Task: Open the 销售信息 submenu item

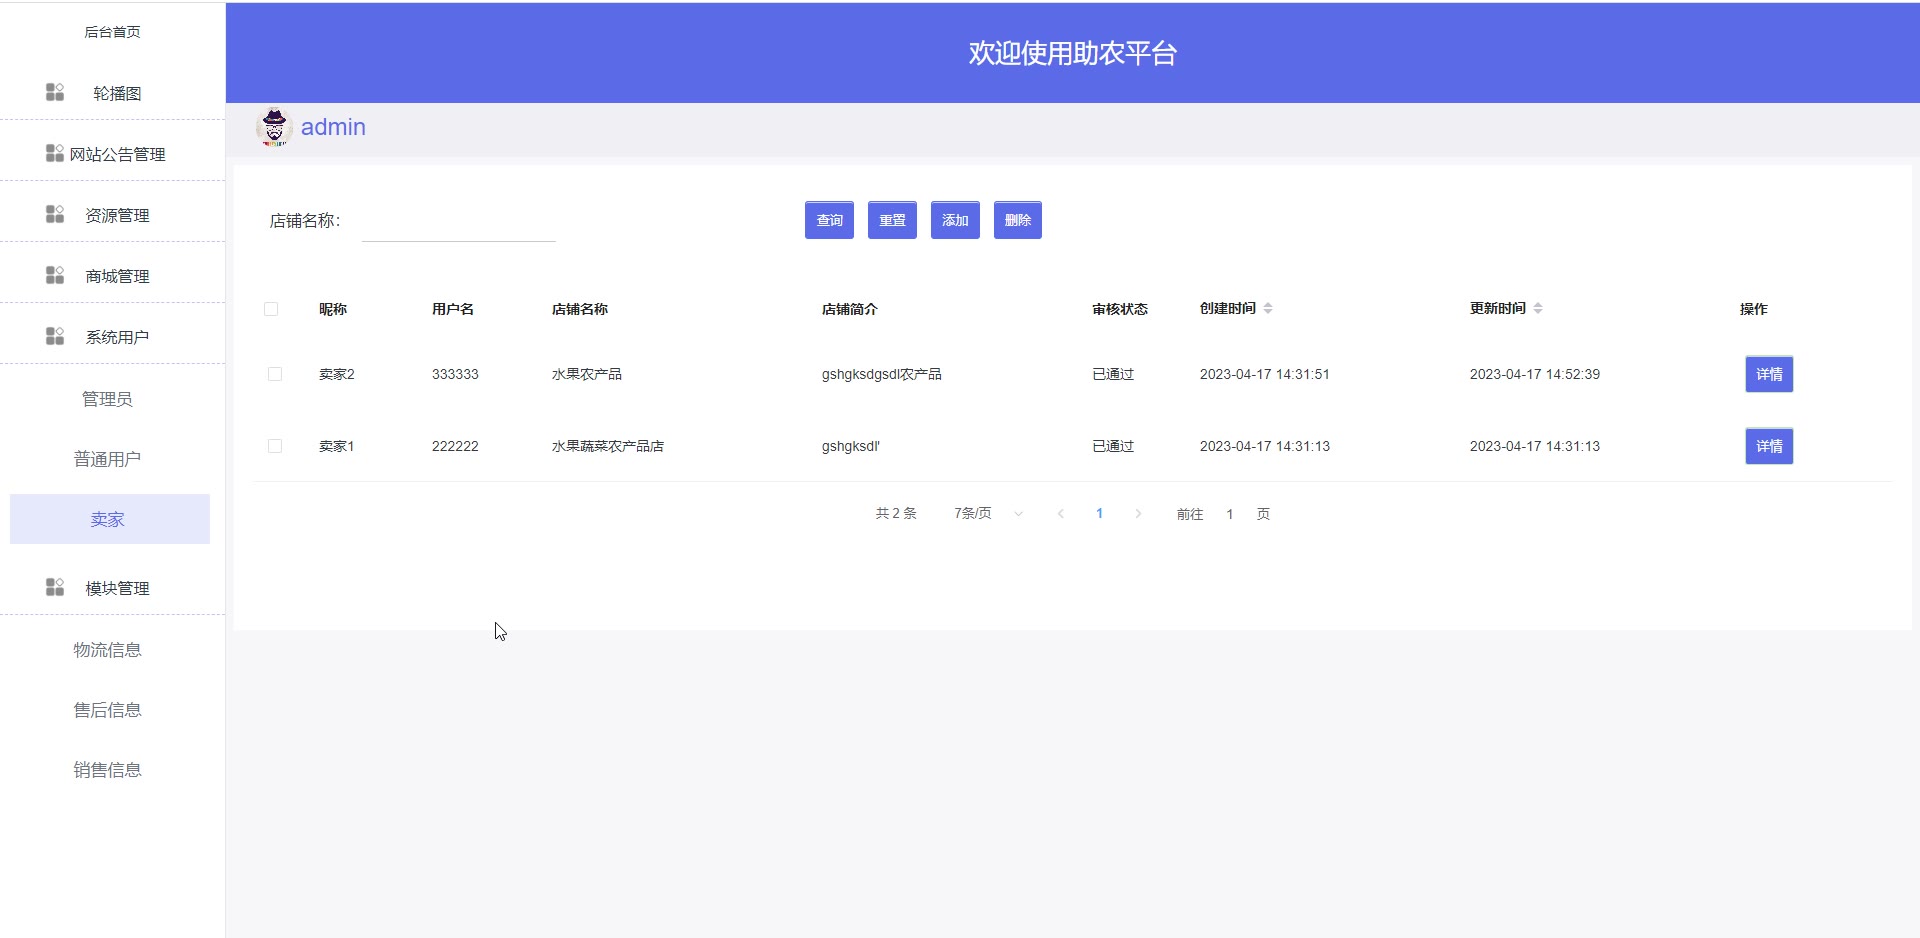Action: pyautogui.click(x=107, y=770)
